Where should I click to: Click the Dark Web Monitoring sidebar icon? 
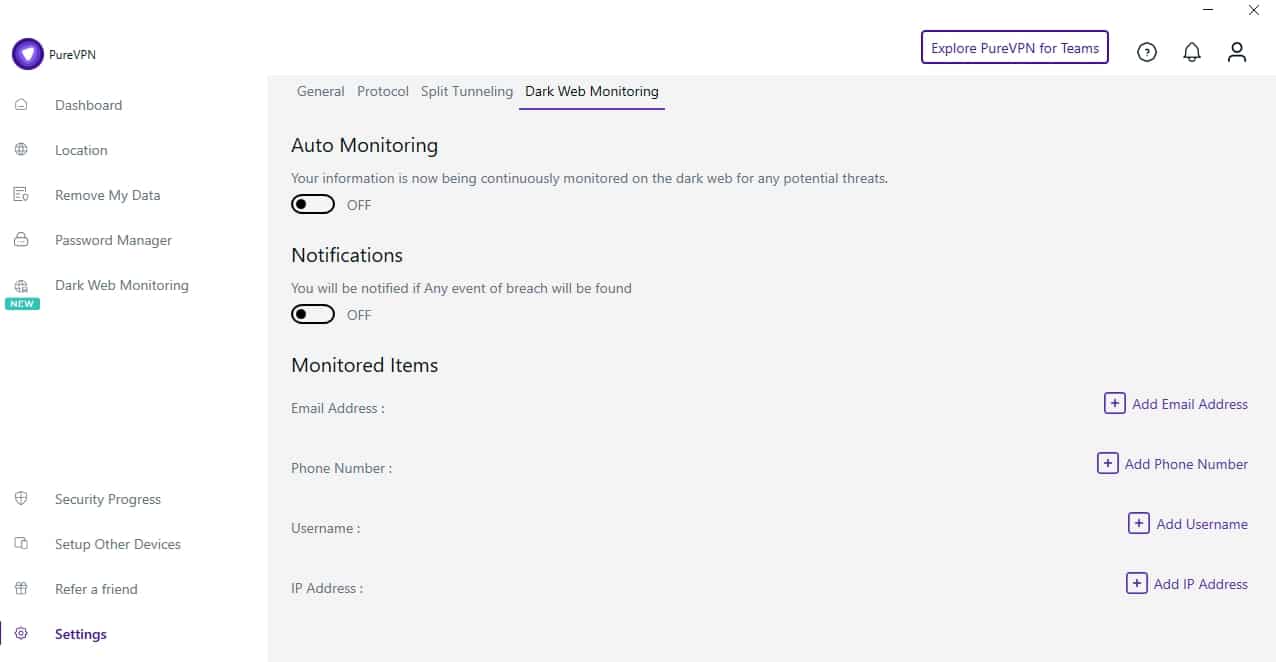21,286
